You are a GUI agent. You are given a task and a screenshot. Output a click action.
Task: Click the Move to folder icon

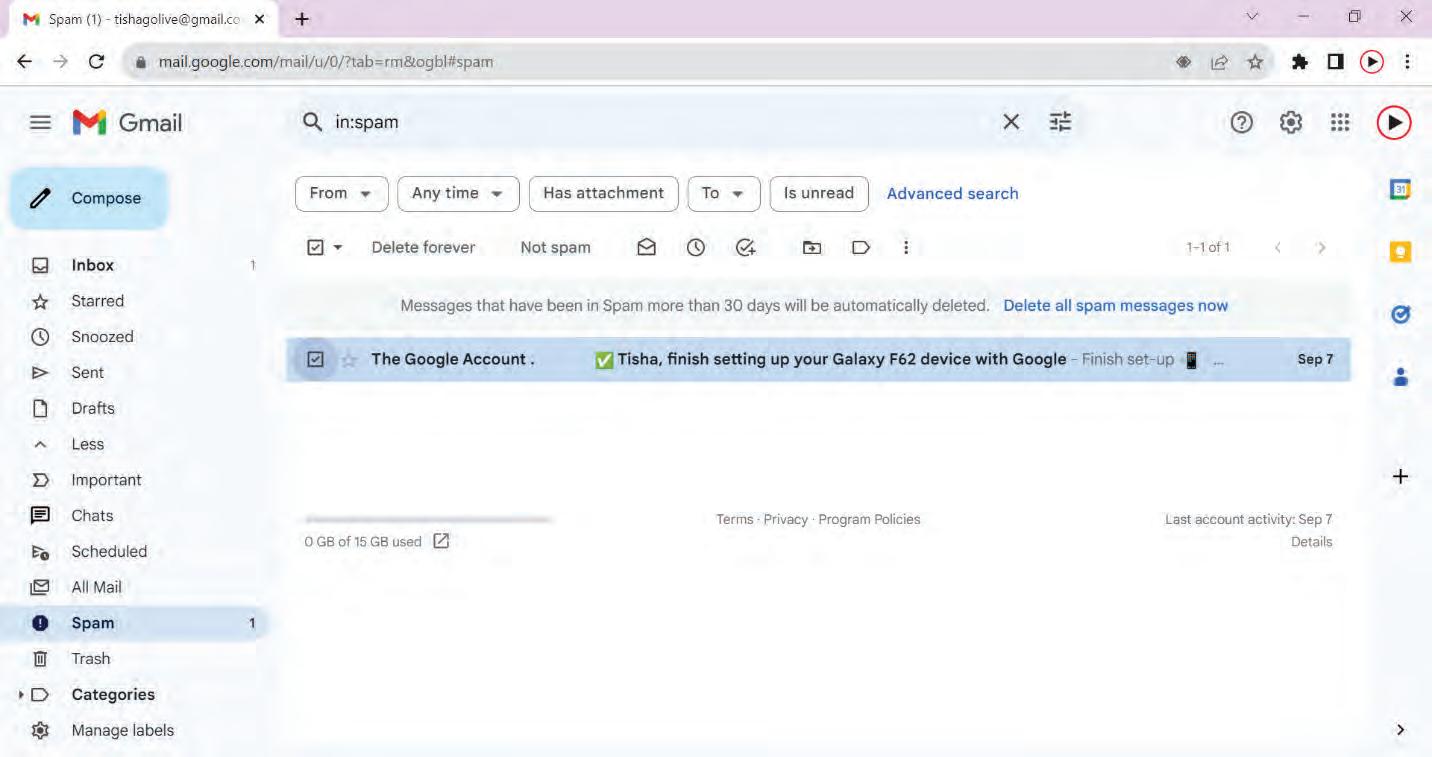pyautogui.click(x=813, y=247)
